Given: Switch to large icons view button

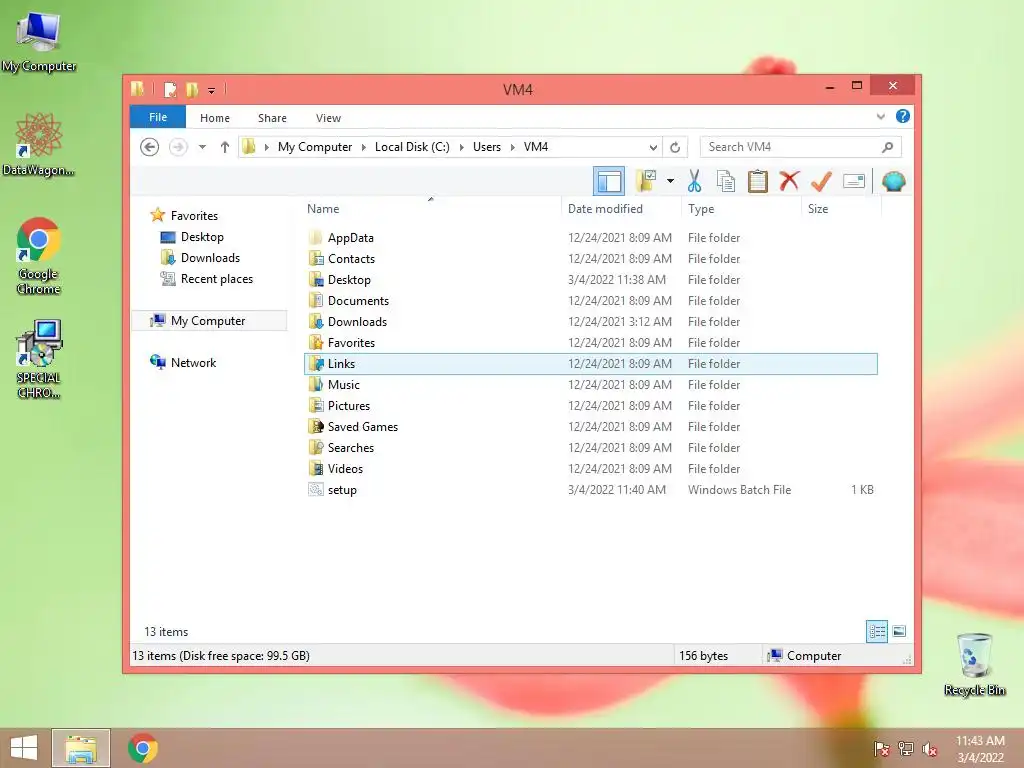Looking at the screenshot, I should pos(899,632).
